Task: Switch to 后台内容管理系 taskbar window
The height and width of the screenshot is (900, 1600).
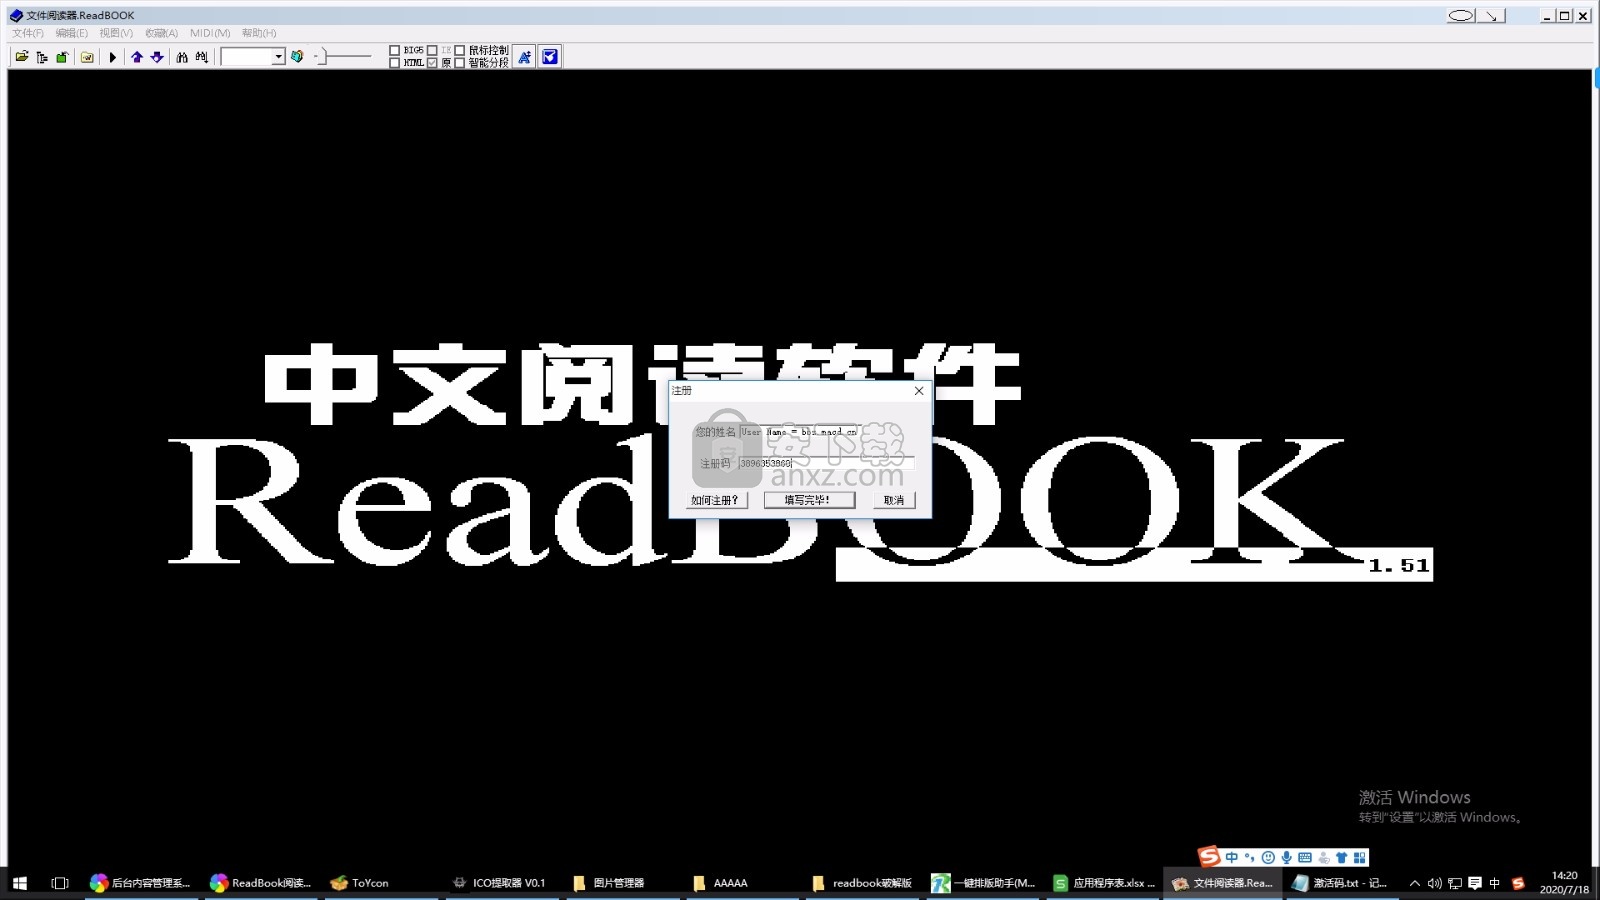Action: 140,883
